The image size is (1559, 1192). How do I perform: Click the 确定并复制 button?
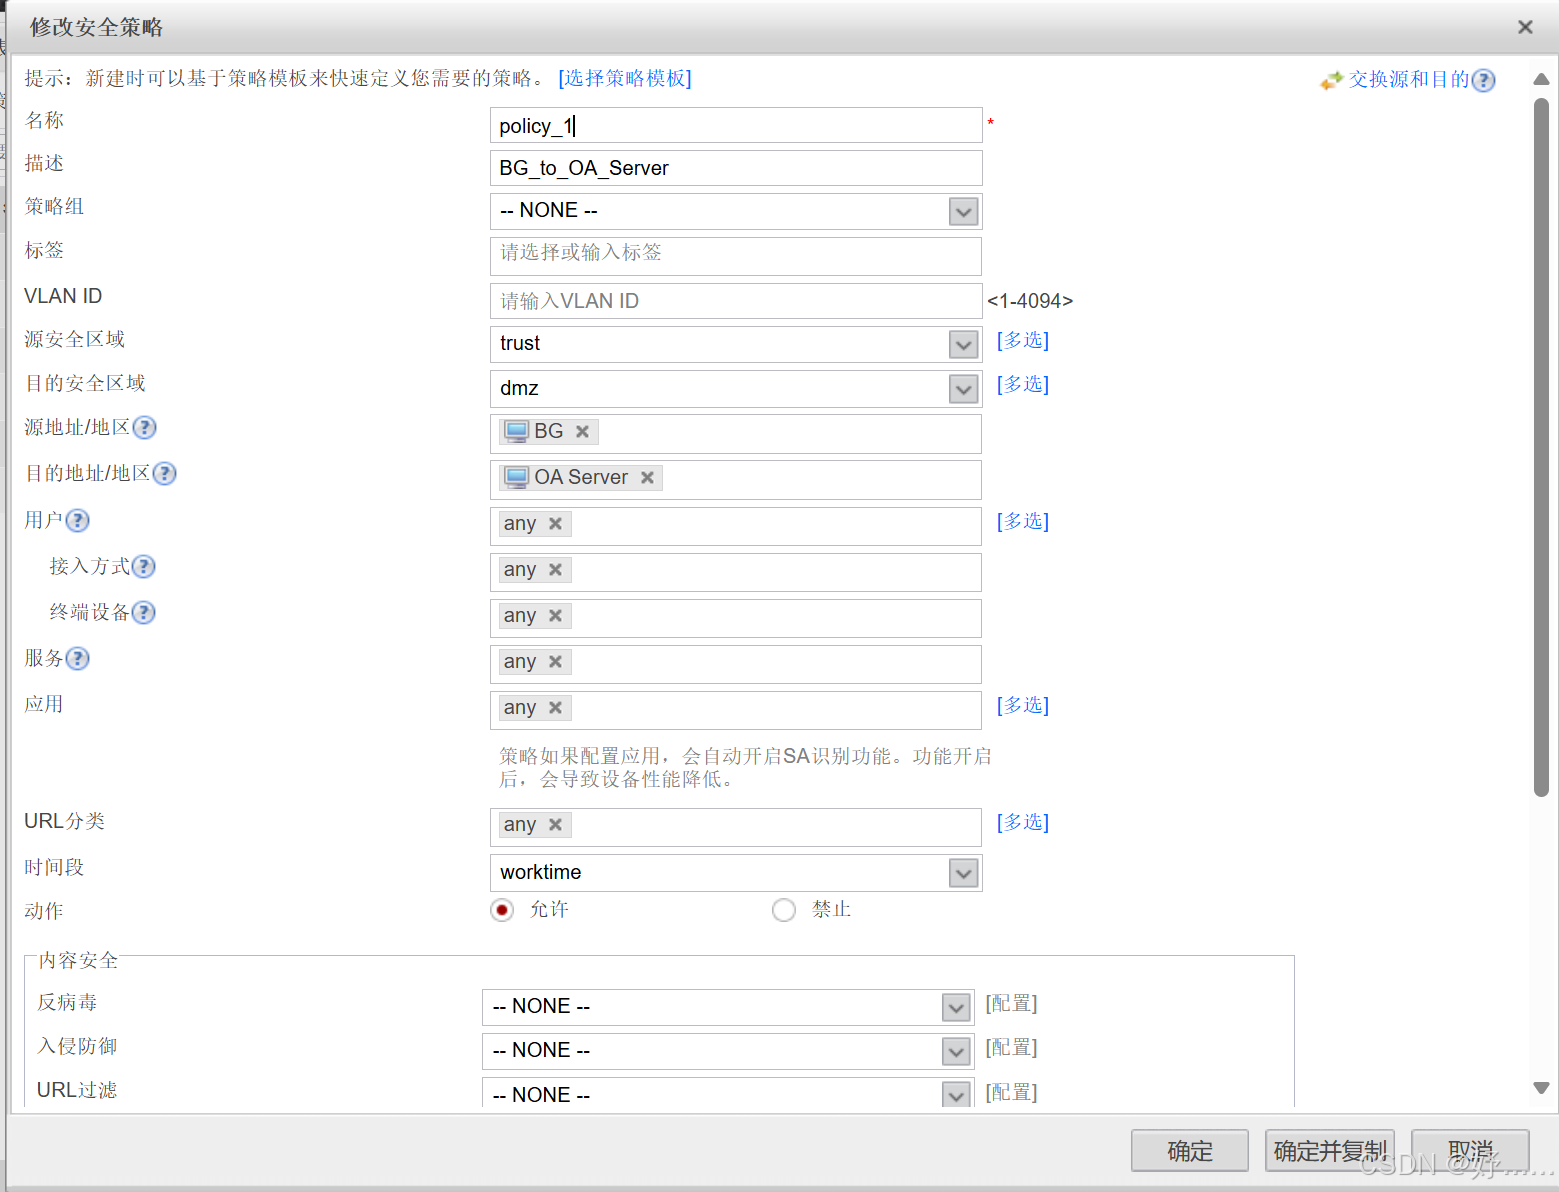pos(1331,1151)
